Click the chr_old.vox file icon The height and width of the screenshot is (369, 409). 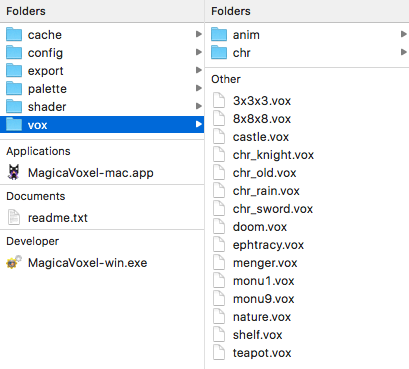pos(219,172)
